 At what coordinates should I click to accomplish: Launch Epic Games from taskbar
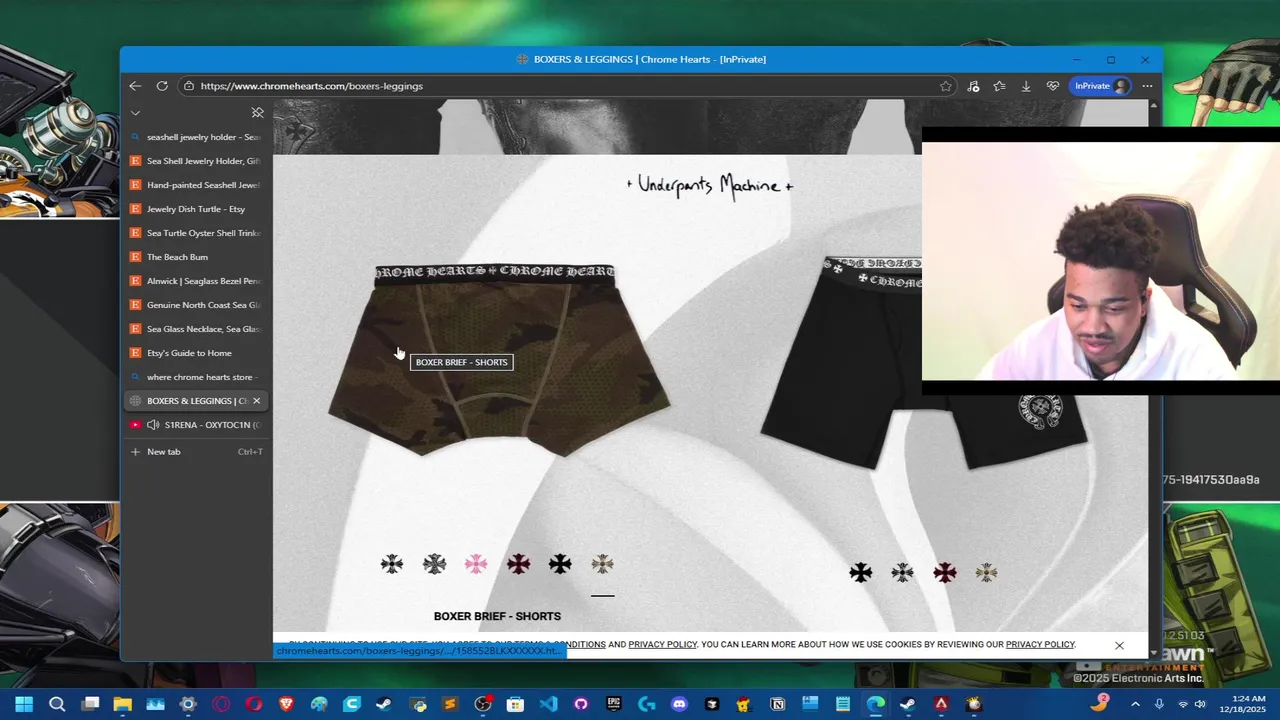point(613,704)
